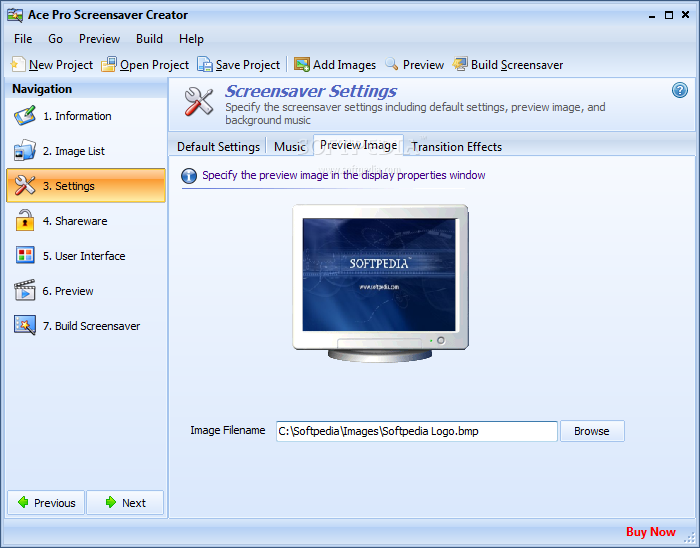Viewport: 700px width, 548px height.
Task: Click the Next button label
Action: click(134, 503)
